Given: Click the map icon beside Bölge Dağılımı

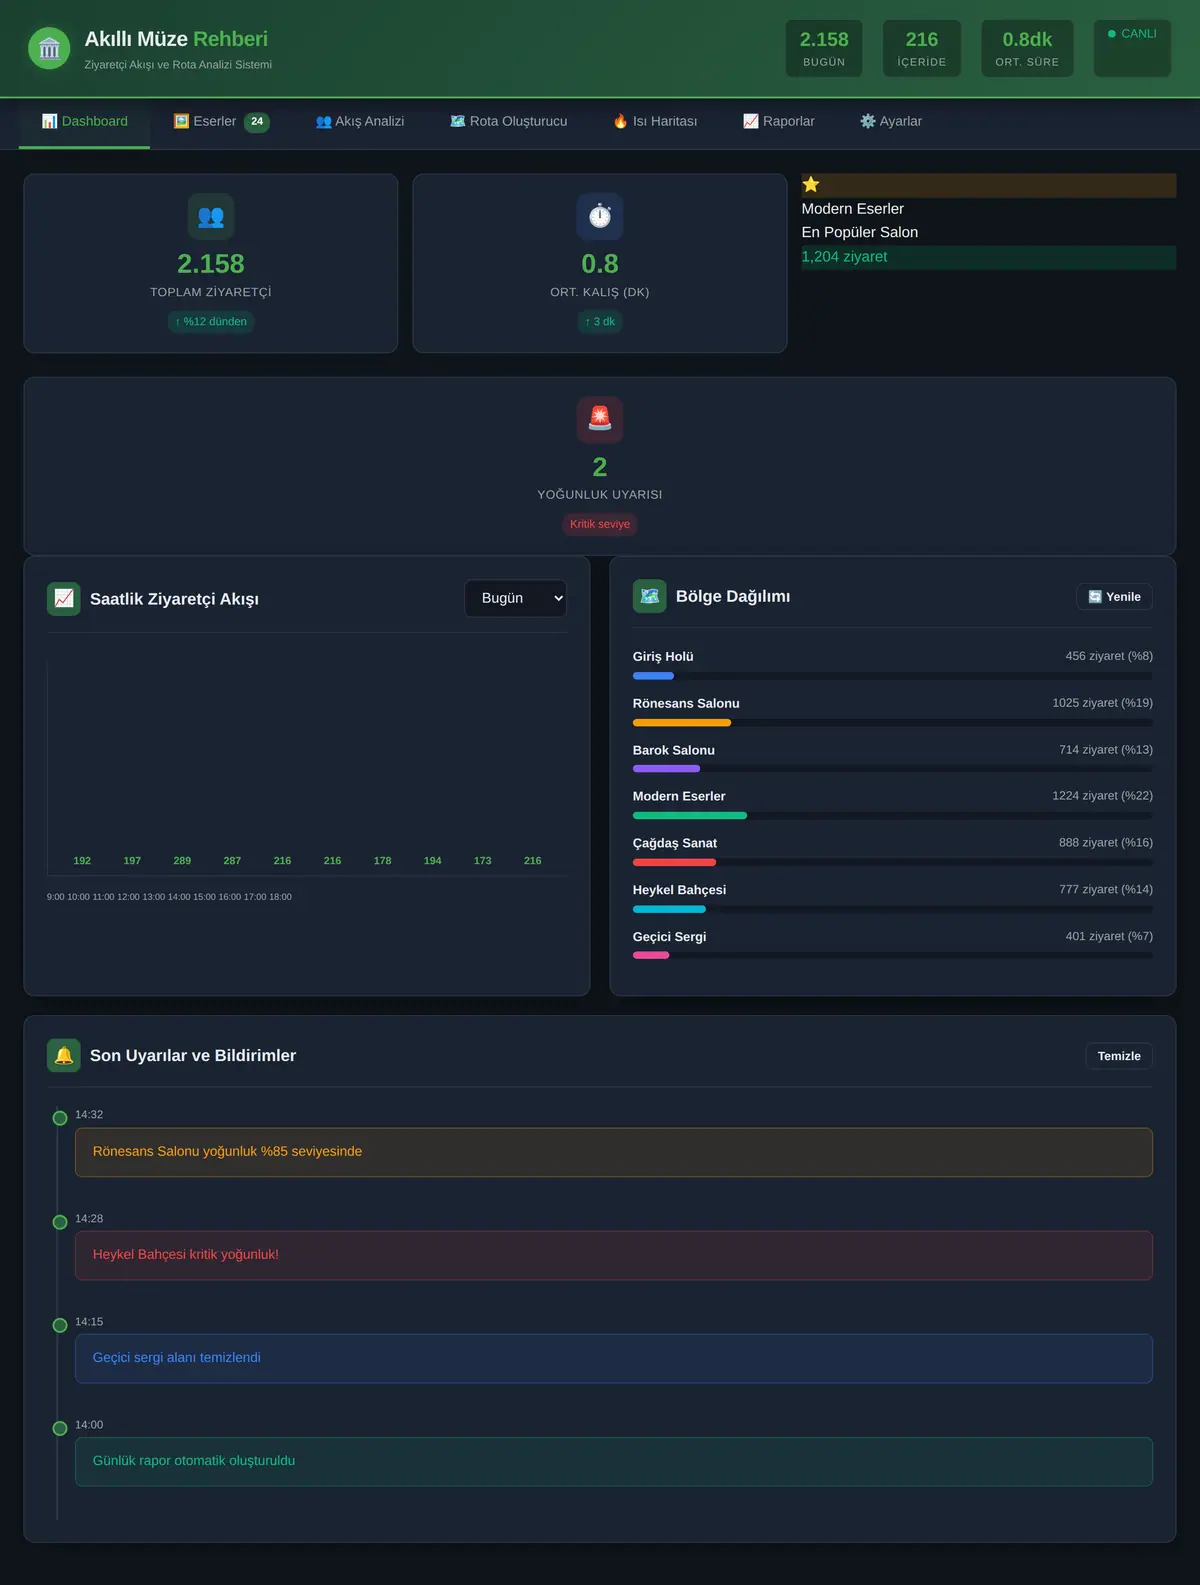Looking at the screenshot, I should tap(650, 596).
